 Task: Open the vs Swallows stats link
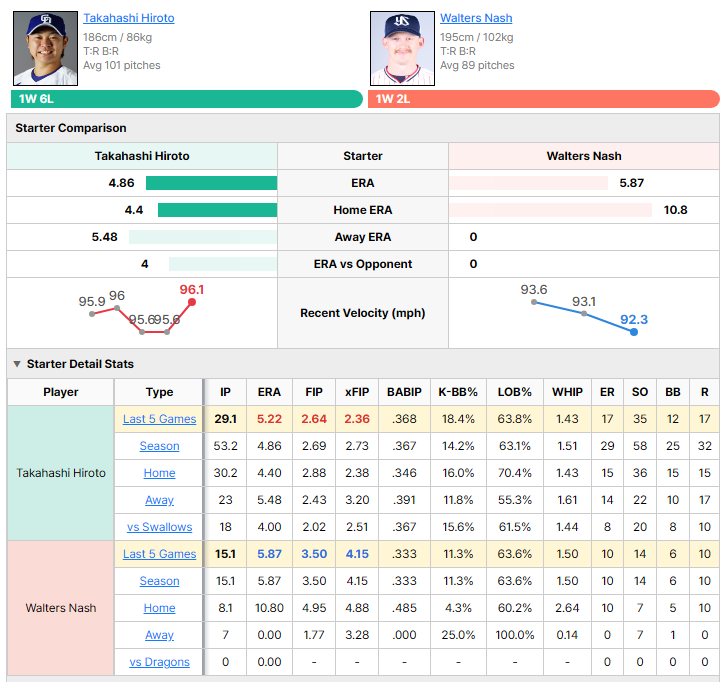tap(159, 527)
